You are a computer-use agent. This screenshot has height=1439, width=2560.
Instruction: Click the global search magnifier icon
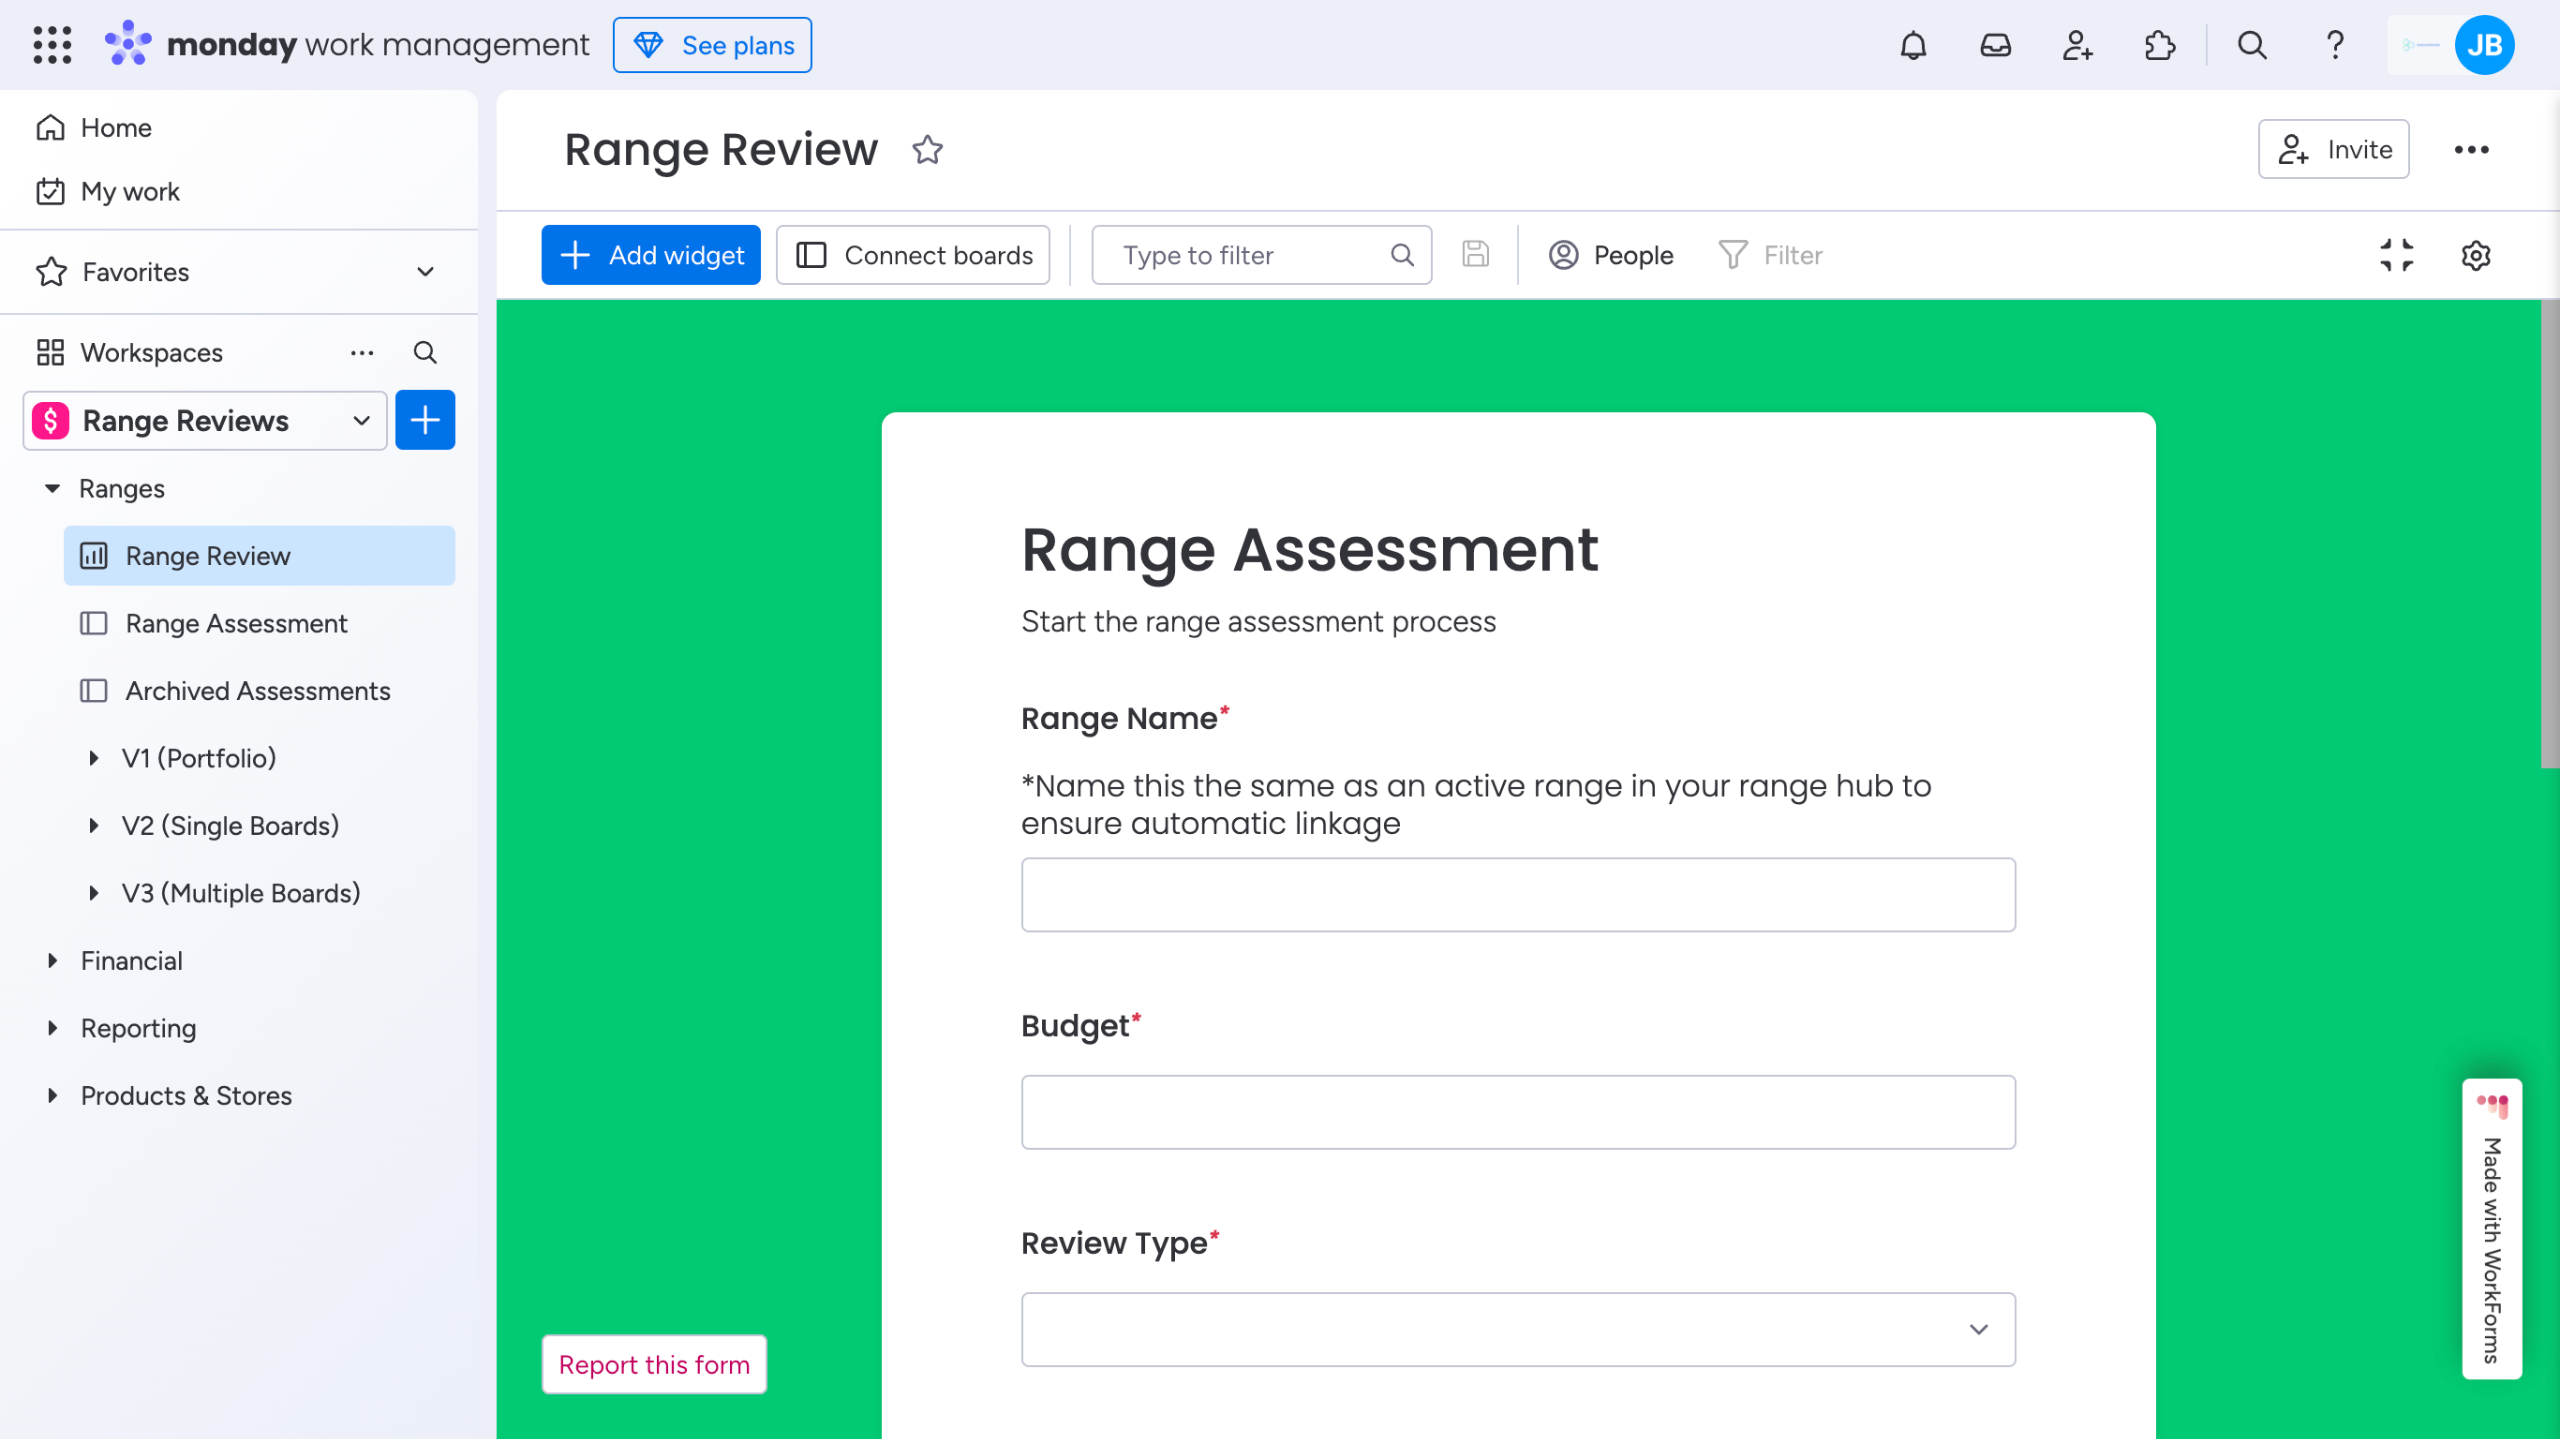2251,46
